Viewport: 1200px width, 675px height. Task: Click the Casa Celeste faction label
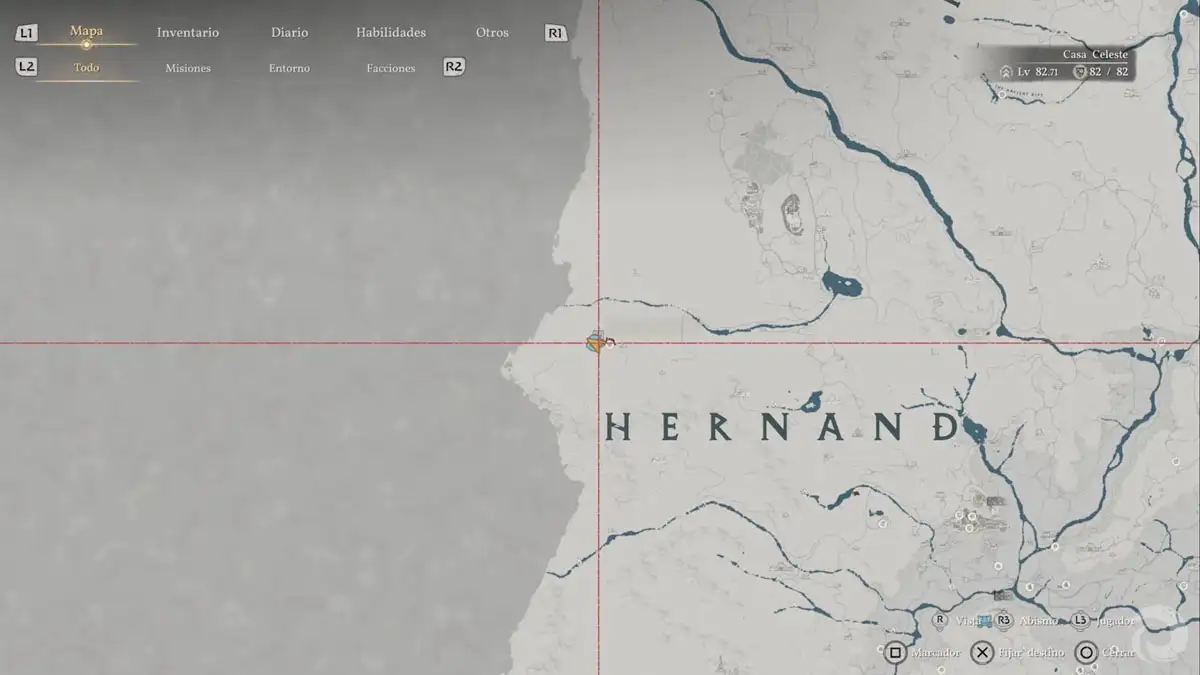(1095, 55)
